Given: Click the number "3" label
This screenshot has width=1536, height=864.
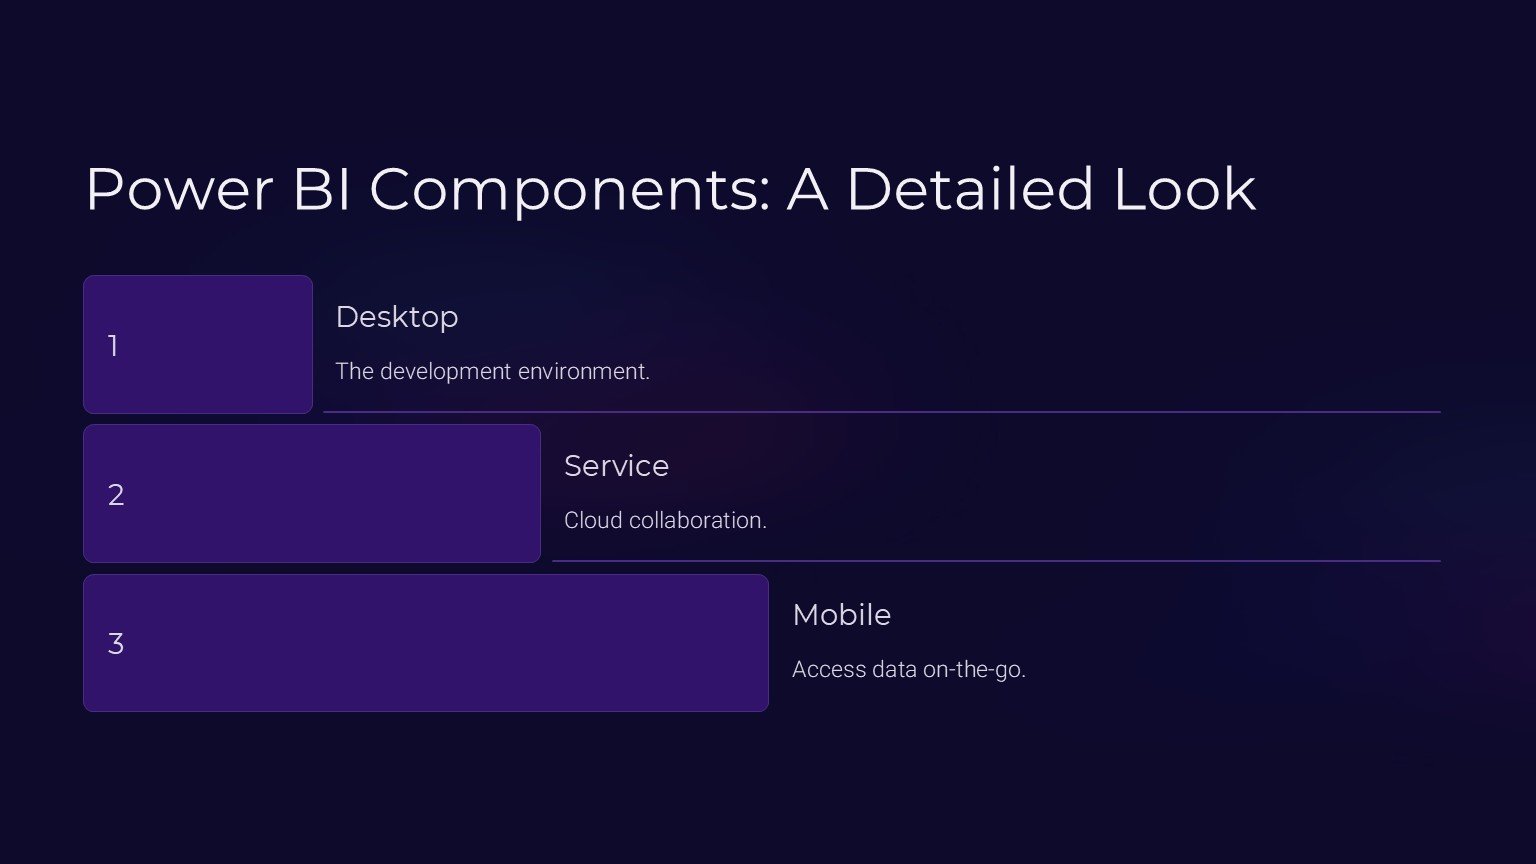Looking at the screenshot, I should coord(116,644).
